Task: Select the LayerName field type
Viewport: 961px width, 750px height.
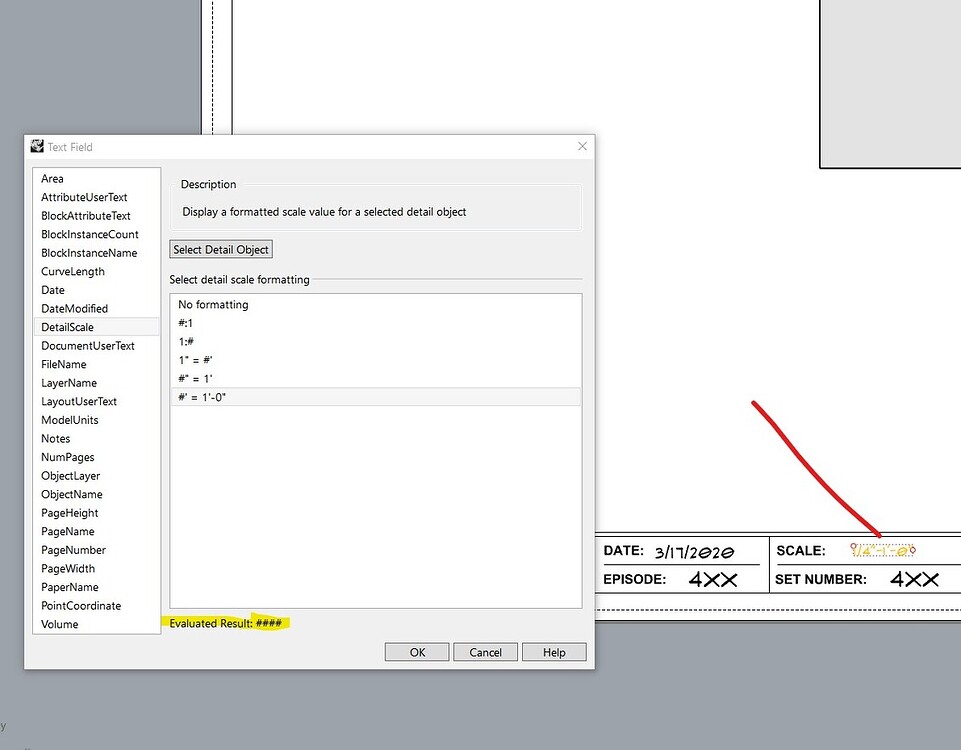Action: point(68,382)
